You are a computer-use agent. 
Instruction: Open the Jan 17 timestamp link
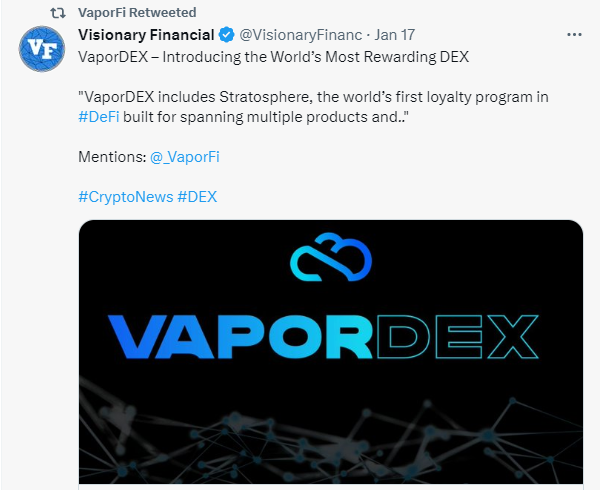coord(395,35)
